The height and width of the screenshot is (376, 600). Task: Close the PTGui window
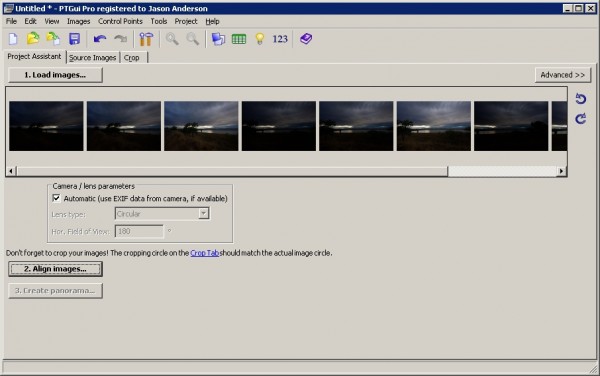pos(591,8)
